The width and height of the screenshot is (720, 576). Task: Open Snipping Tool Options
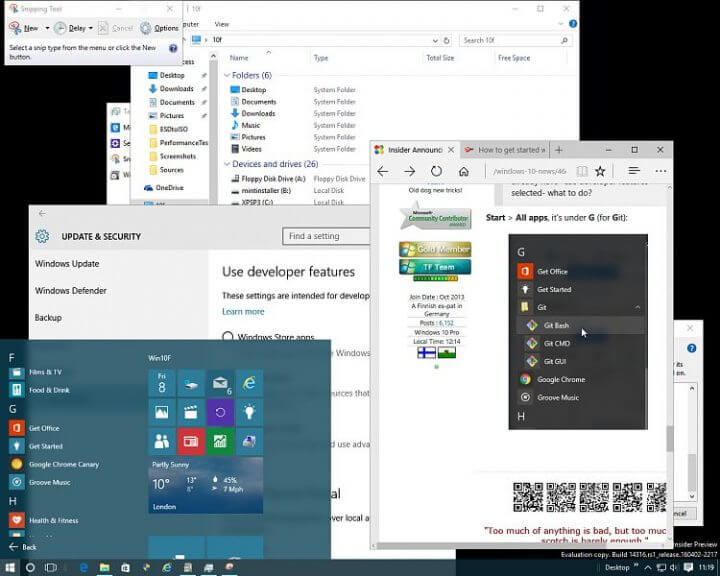pyautogui.click(x=159, y=28)
